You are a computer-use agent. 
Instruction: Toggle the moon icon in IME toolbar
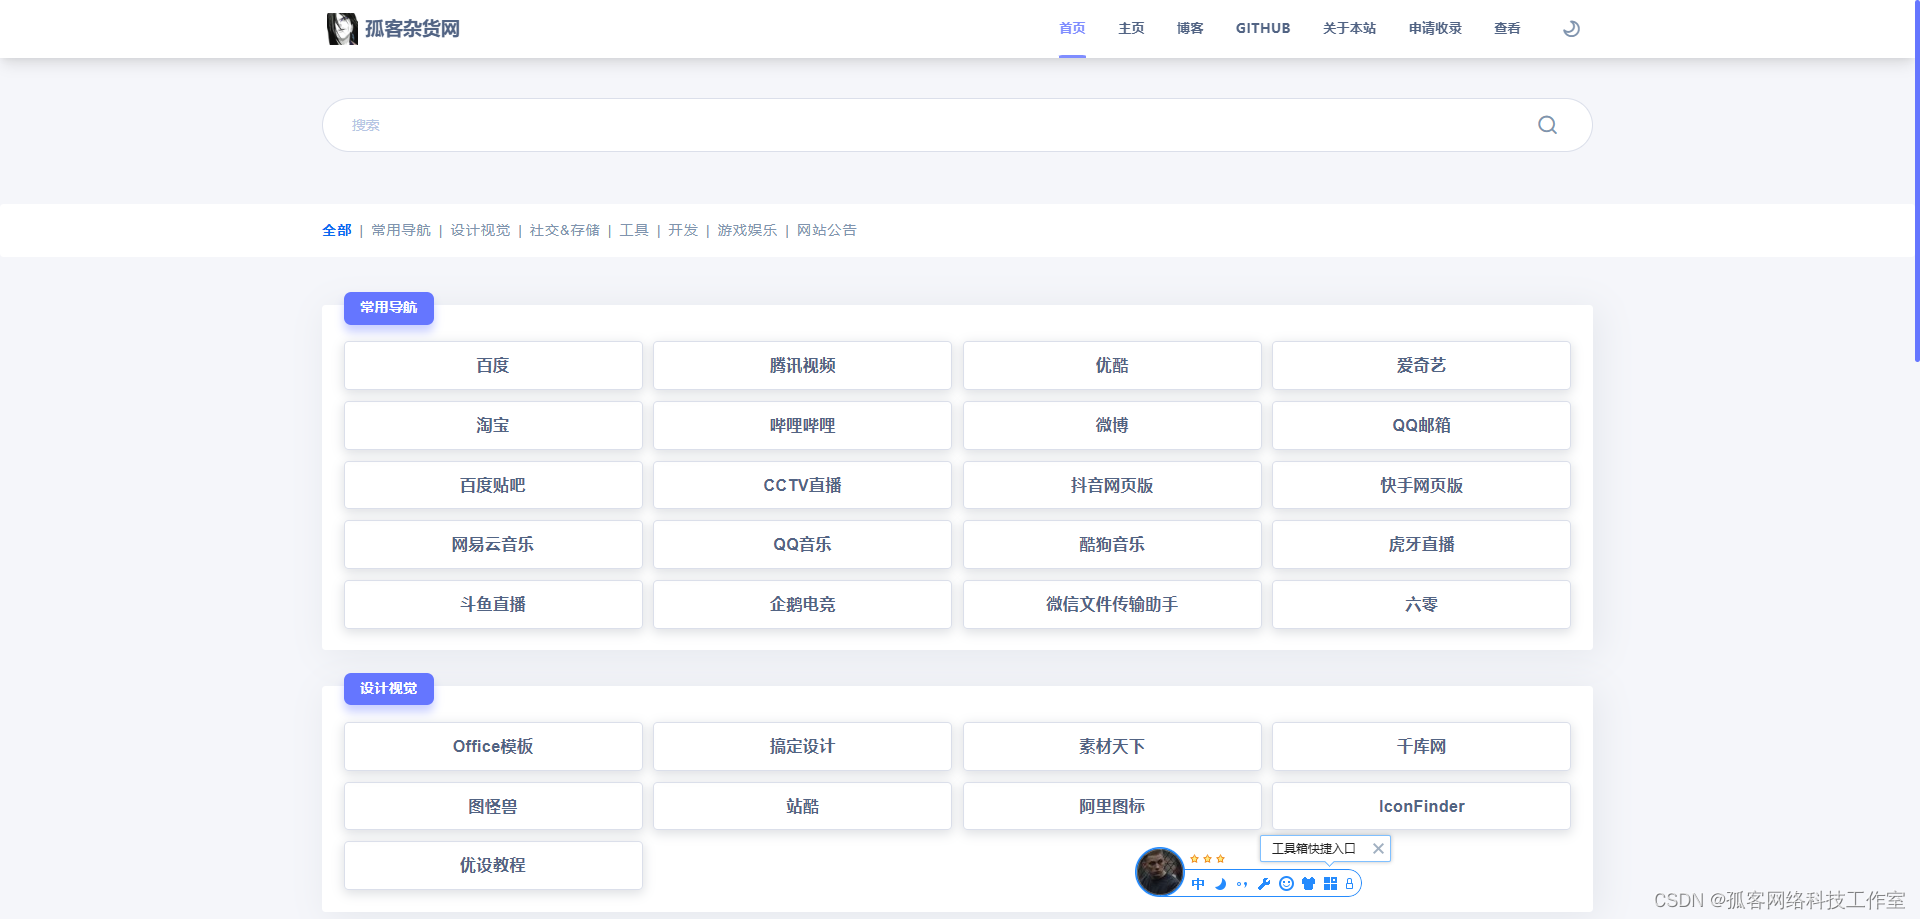point(1220,884)
